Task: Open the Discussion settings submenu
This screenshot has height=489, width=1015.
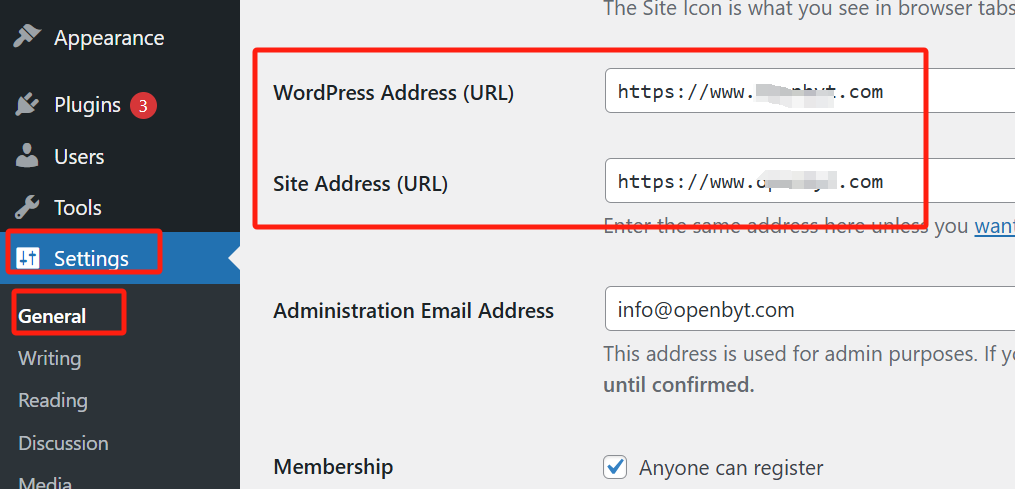Action: tap(63, 444)
